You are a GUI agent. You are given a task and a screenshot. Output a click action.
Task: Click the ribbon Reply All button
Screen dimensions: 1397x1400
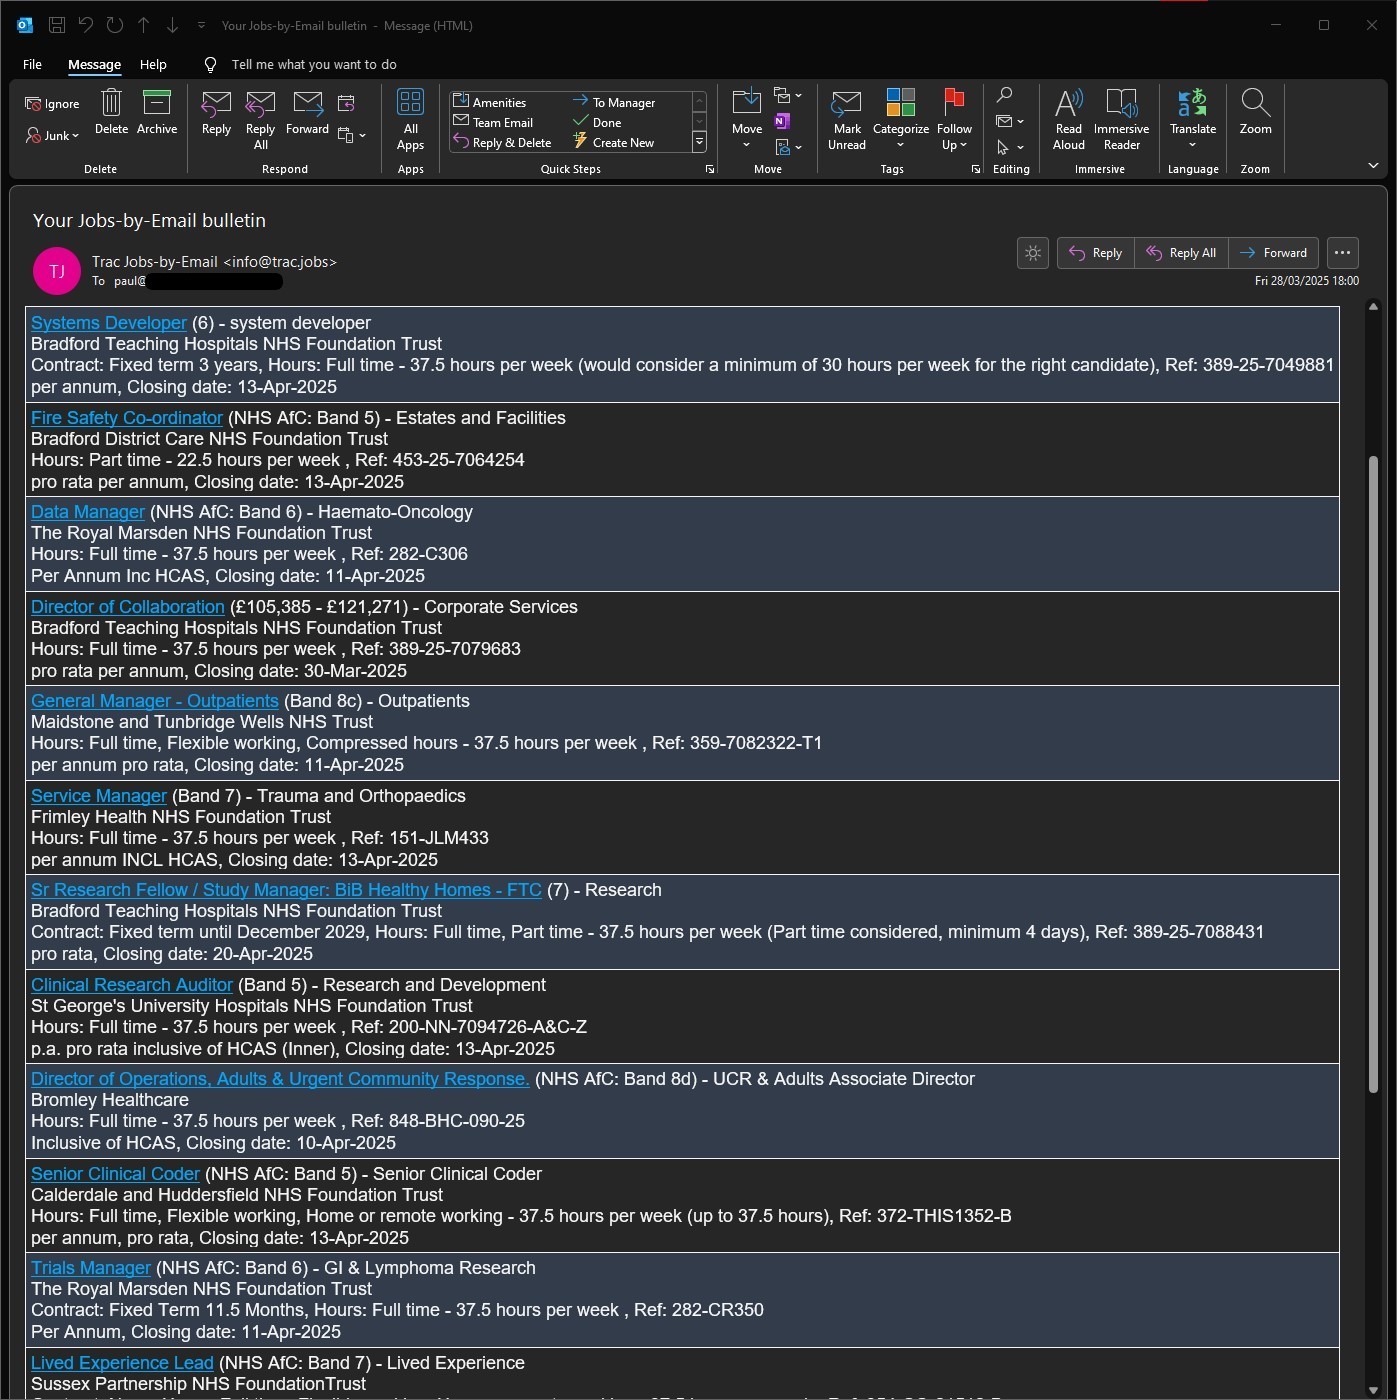260,119
